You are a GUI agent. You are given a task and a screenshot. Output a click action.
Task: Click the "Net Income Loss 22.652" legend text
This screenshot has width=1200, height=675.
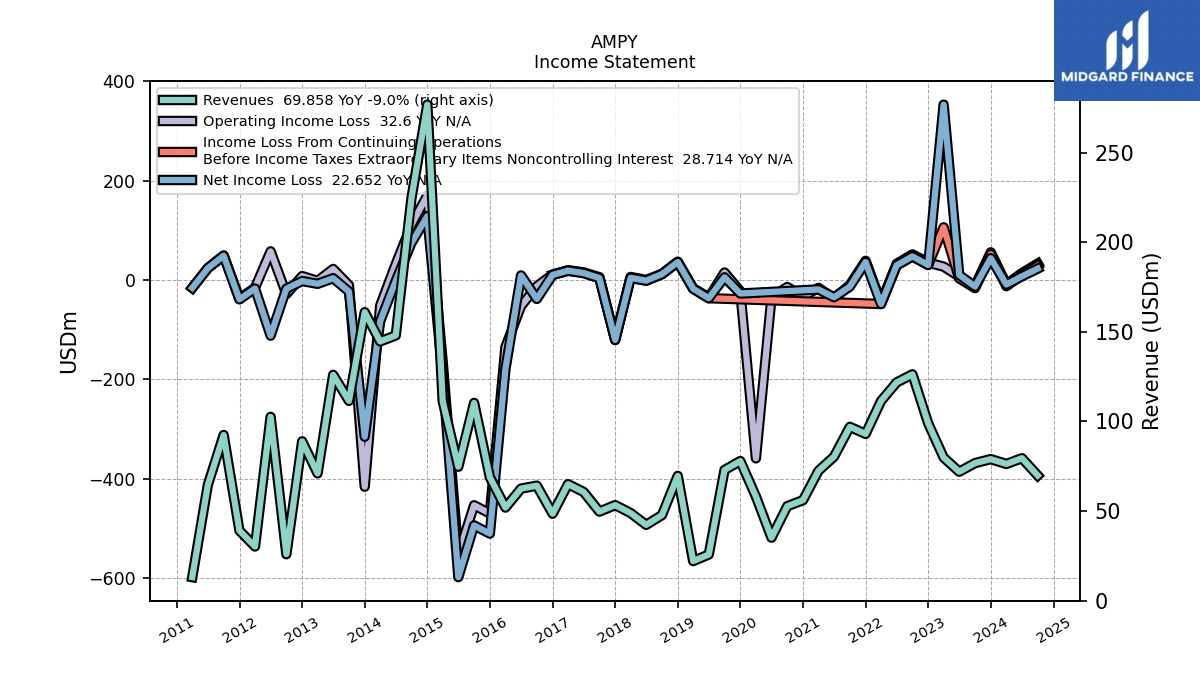pyautogui.click(x=321, y=181)
